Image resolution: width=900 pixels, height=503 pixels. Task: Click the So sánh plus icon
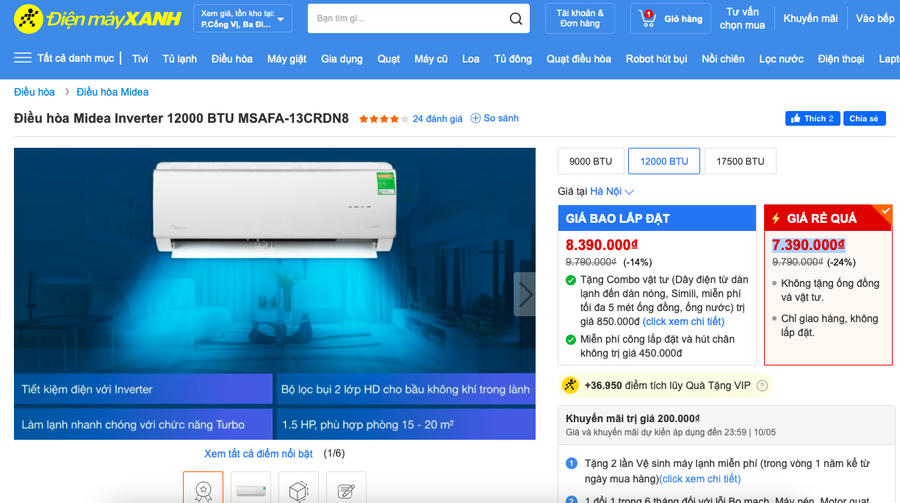pyautogui.click(x=475, y=118)
